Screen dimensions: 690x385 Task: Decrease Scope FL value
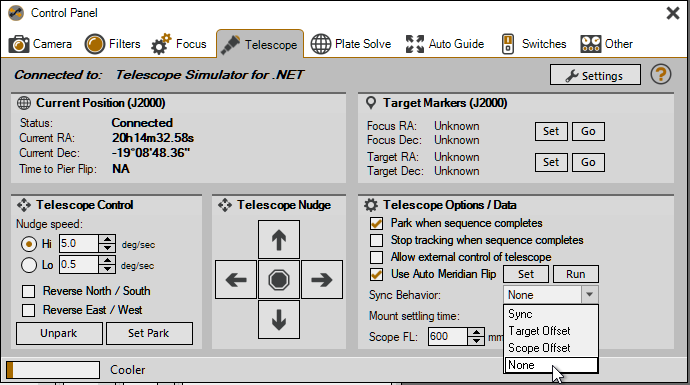(x=476, y=341)
